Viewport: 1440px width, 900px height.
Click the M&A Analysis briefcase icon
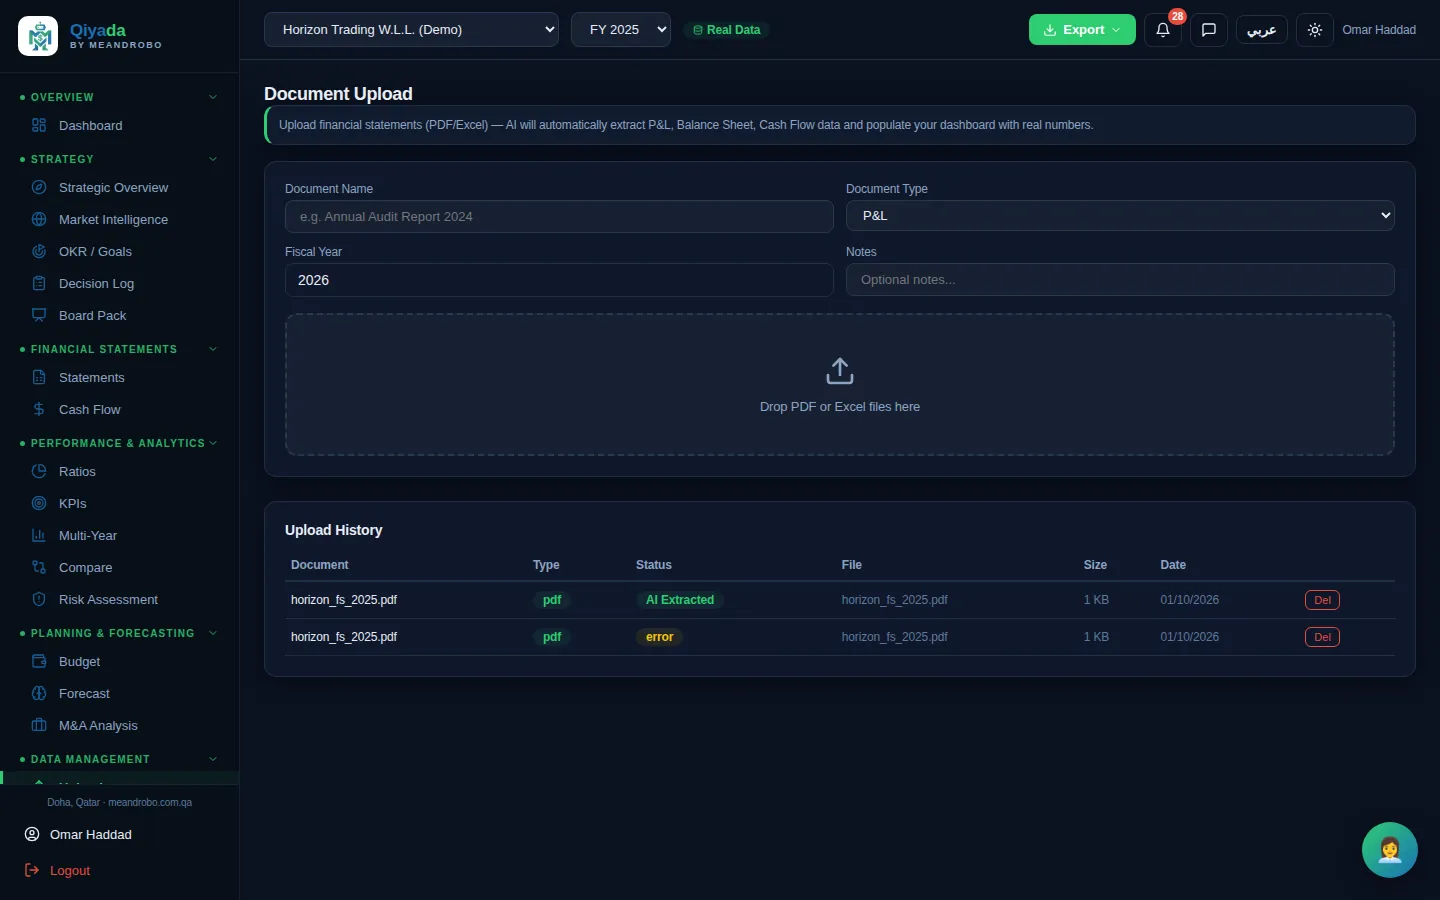39,725
